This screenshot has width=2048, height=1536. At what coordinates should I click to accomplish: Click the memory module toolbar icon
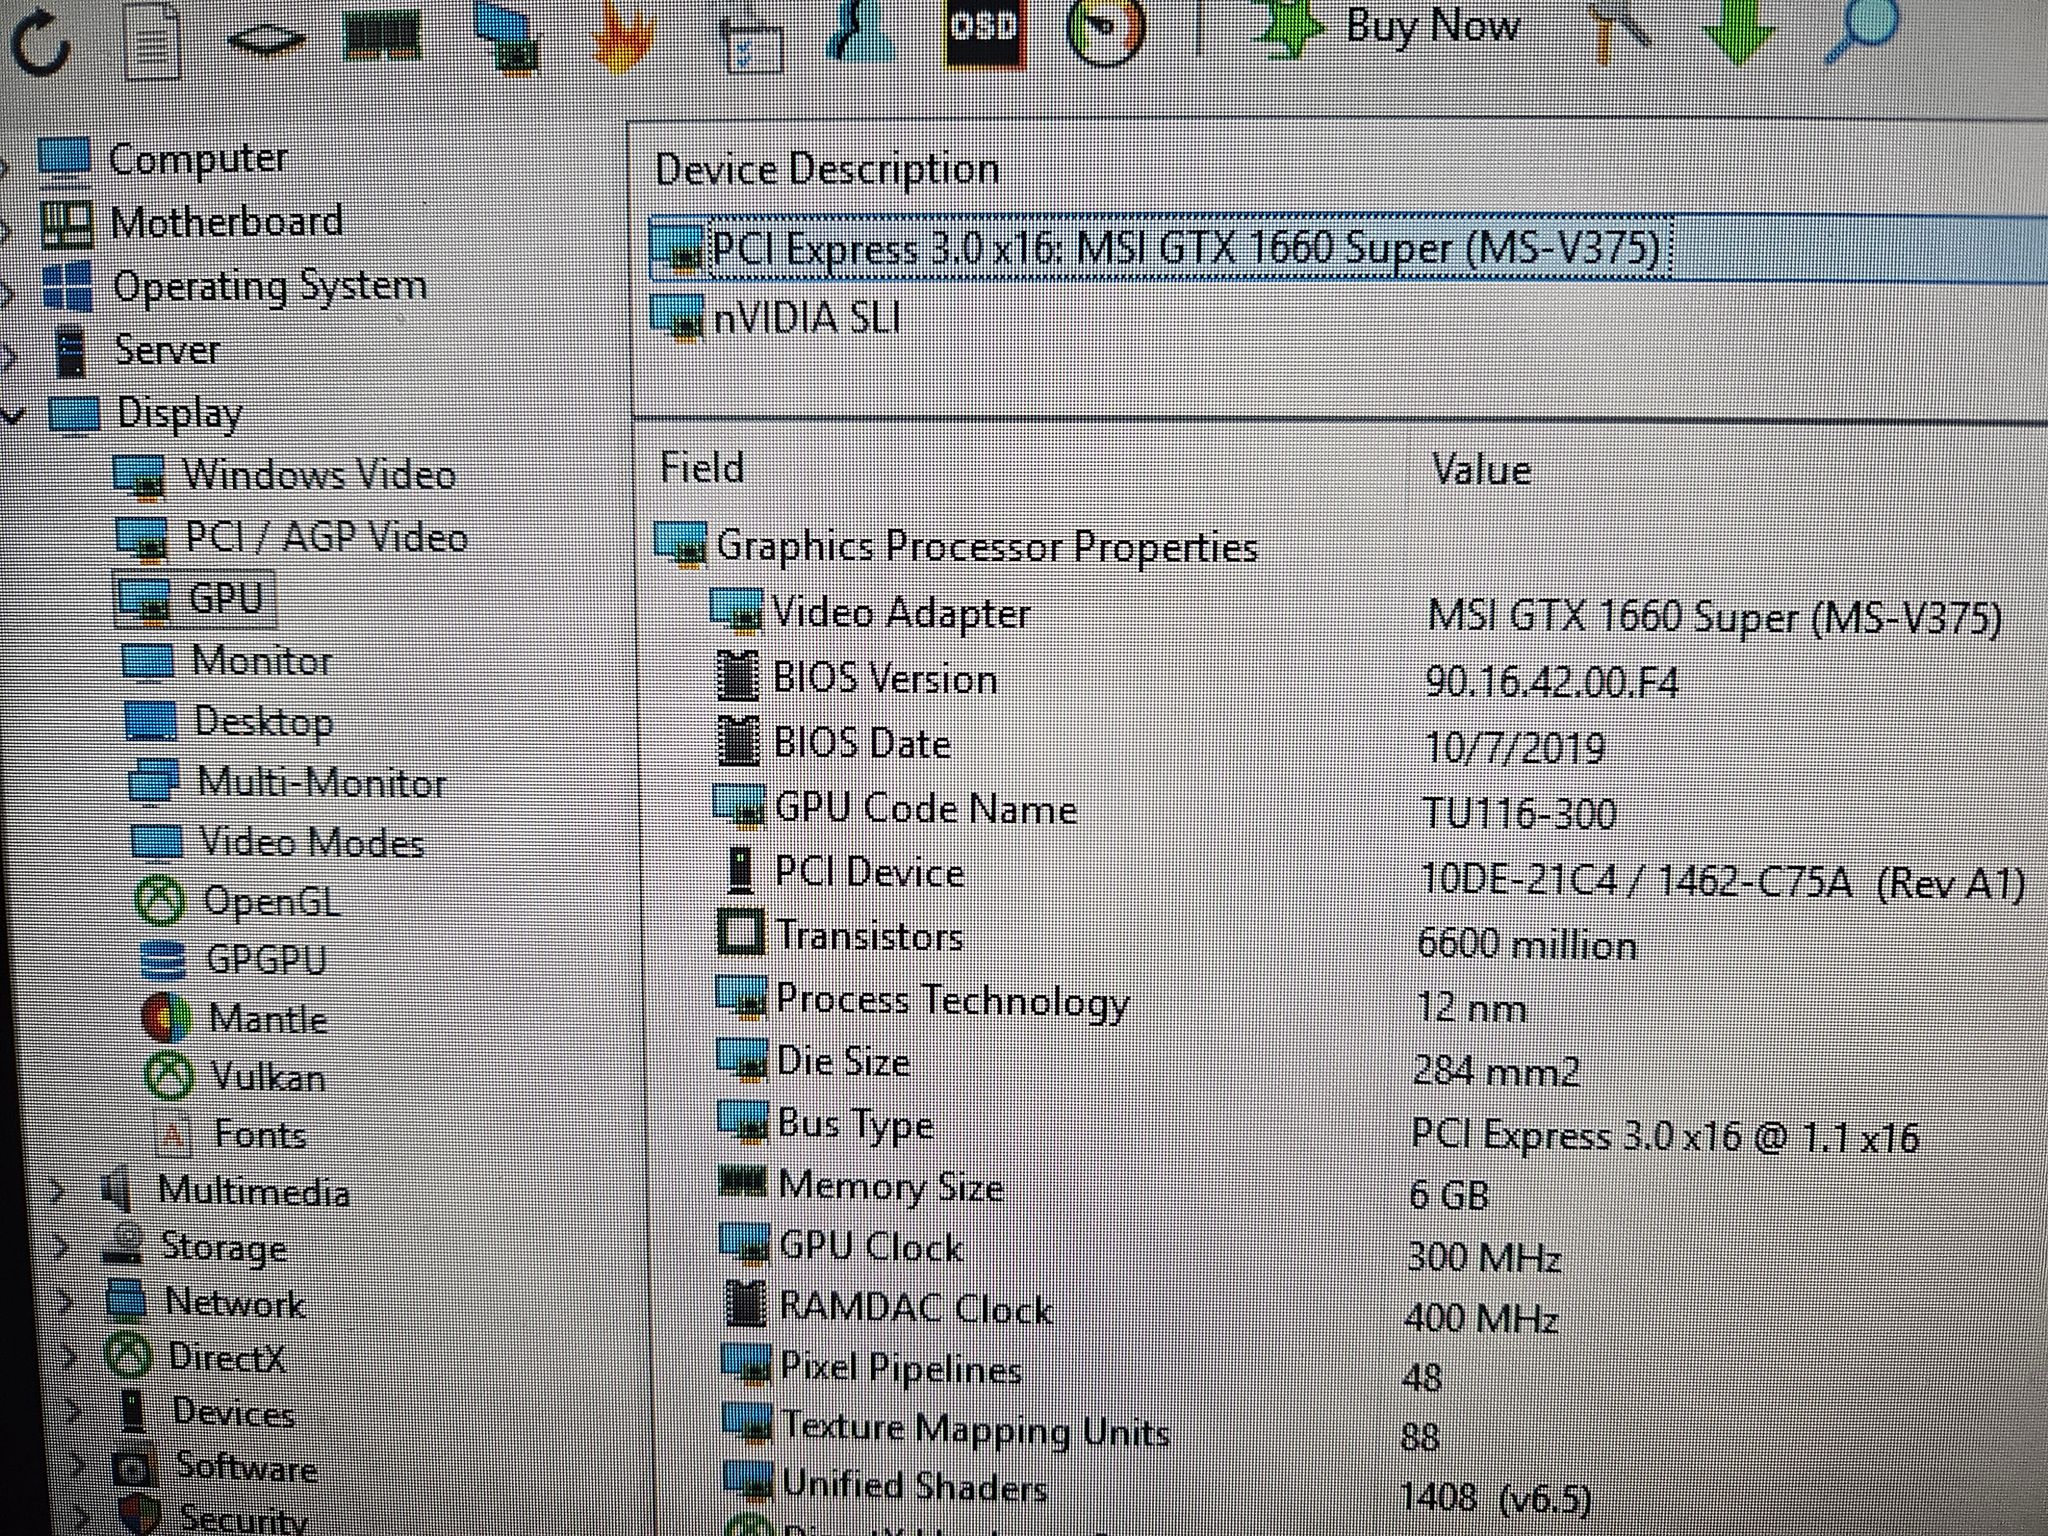381,38
